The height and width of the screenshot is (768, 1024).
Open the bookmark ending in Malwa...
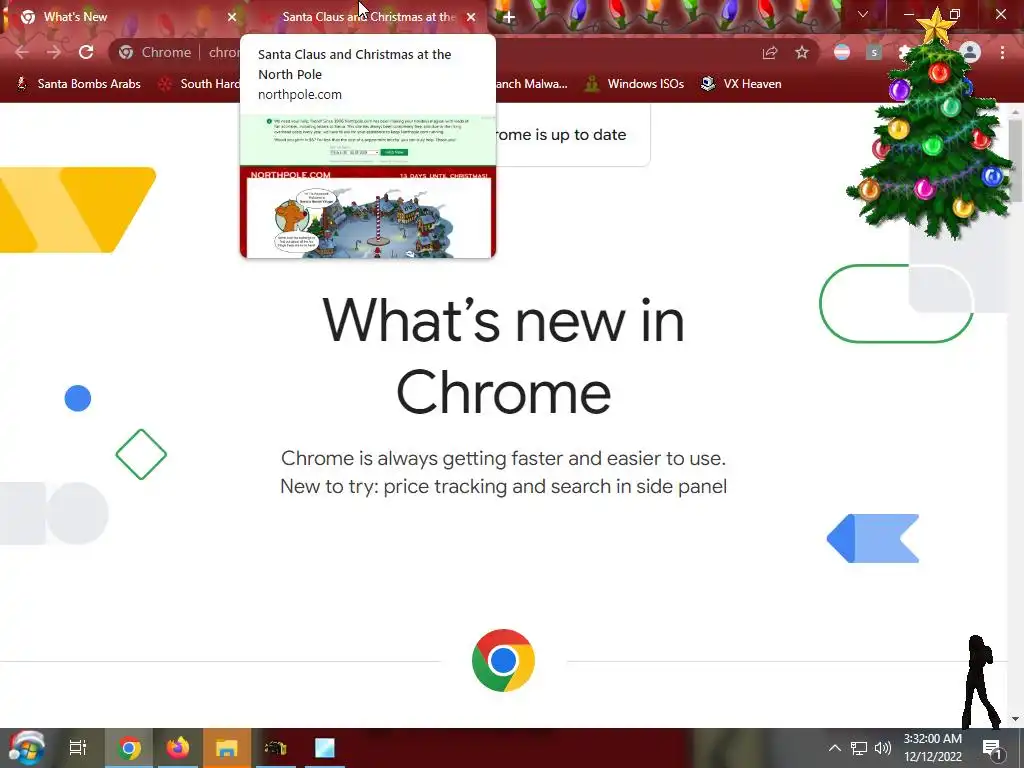coord(532,84)
